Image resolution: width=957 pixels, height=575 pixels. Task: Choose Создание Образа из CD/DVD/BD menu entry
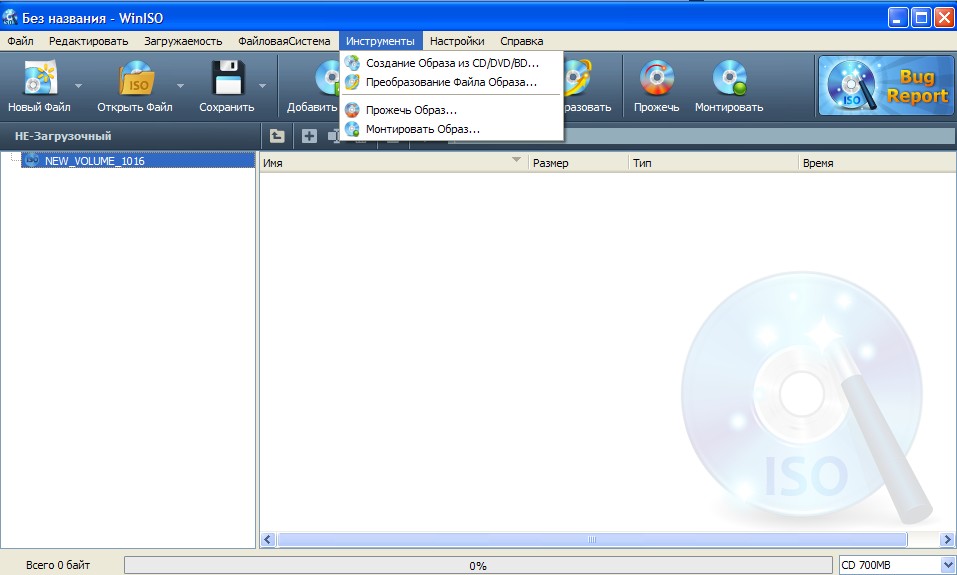(451, 63)
